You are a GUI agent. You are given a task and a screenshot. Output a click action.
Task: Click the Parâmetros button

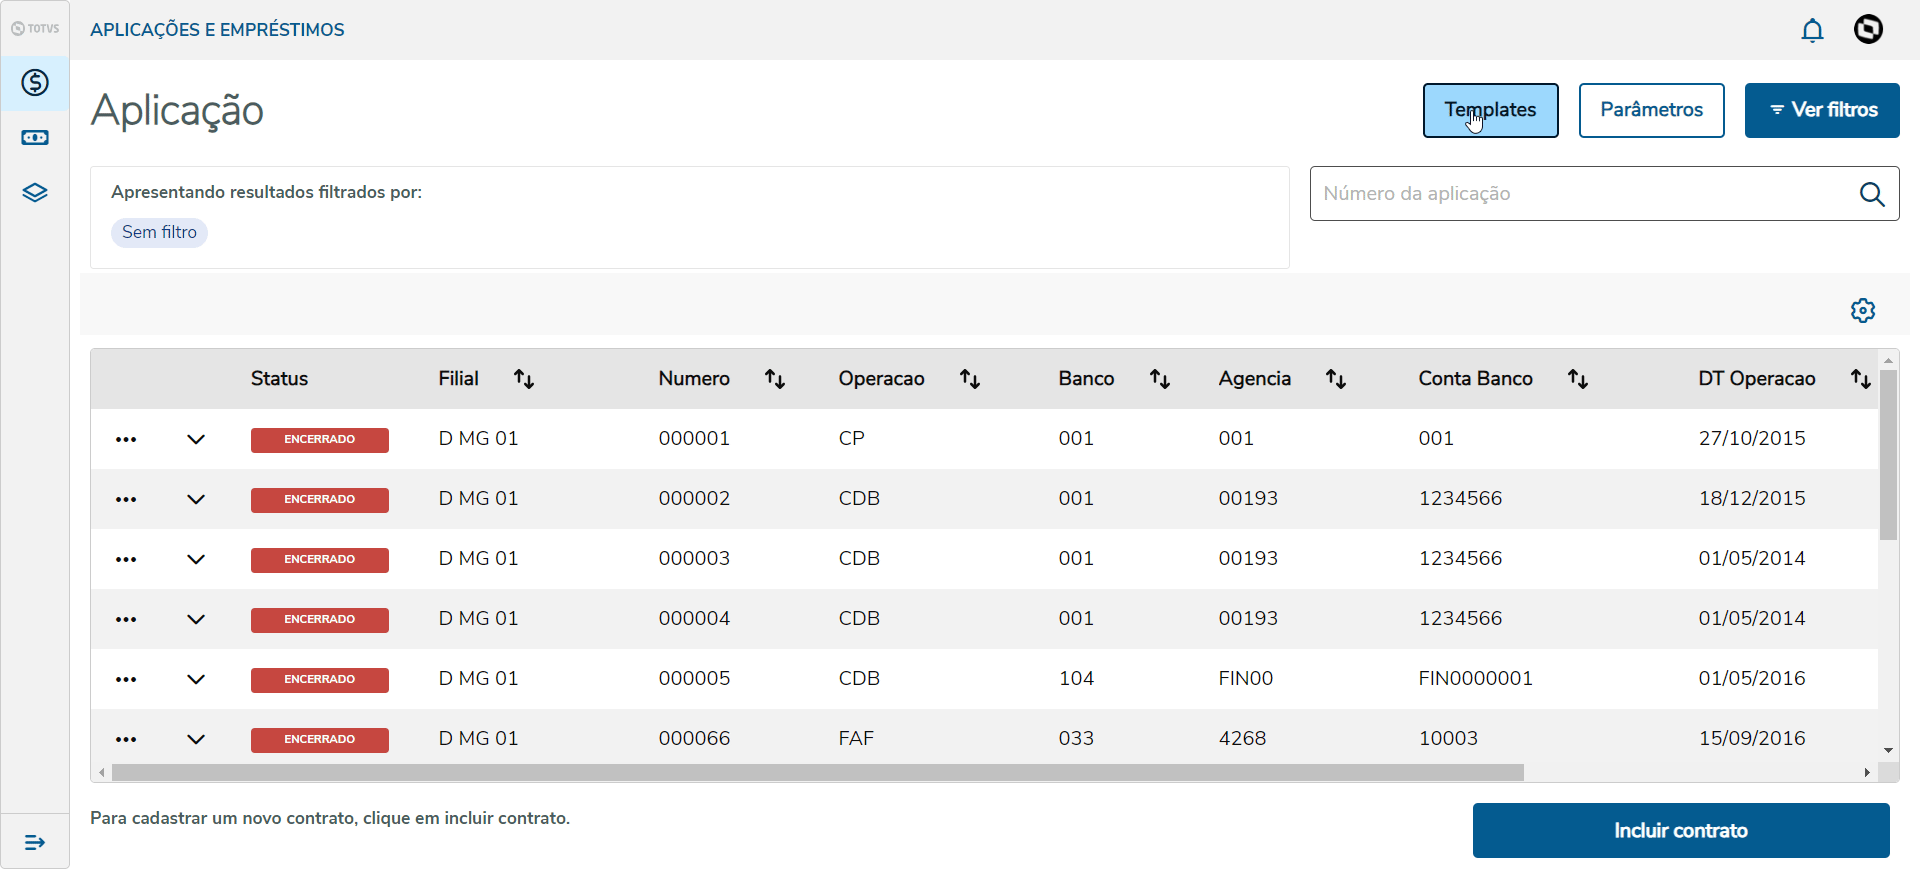(1651, 110)
